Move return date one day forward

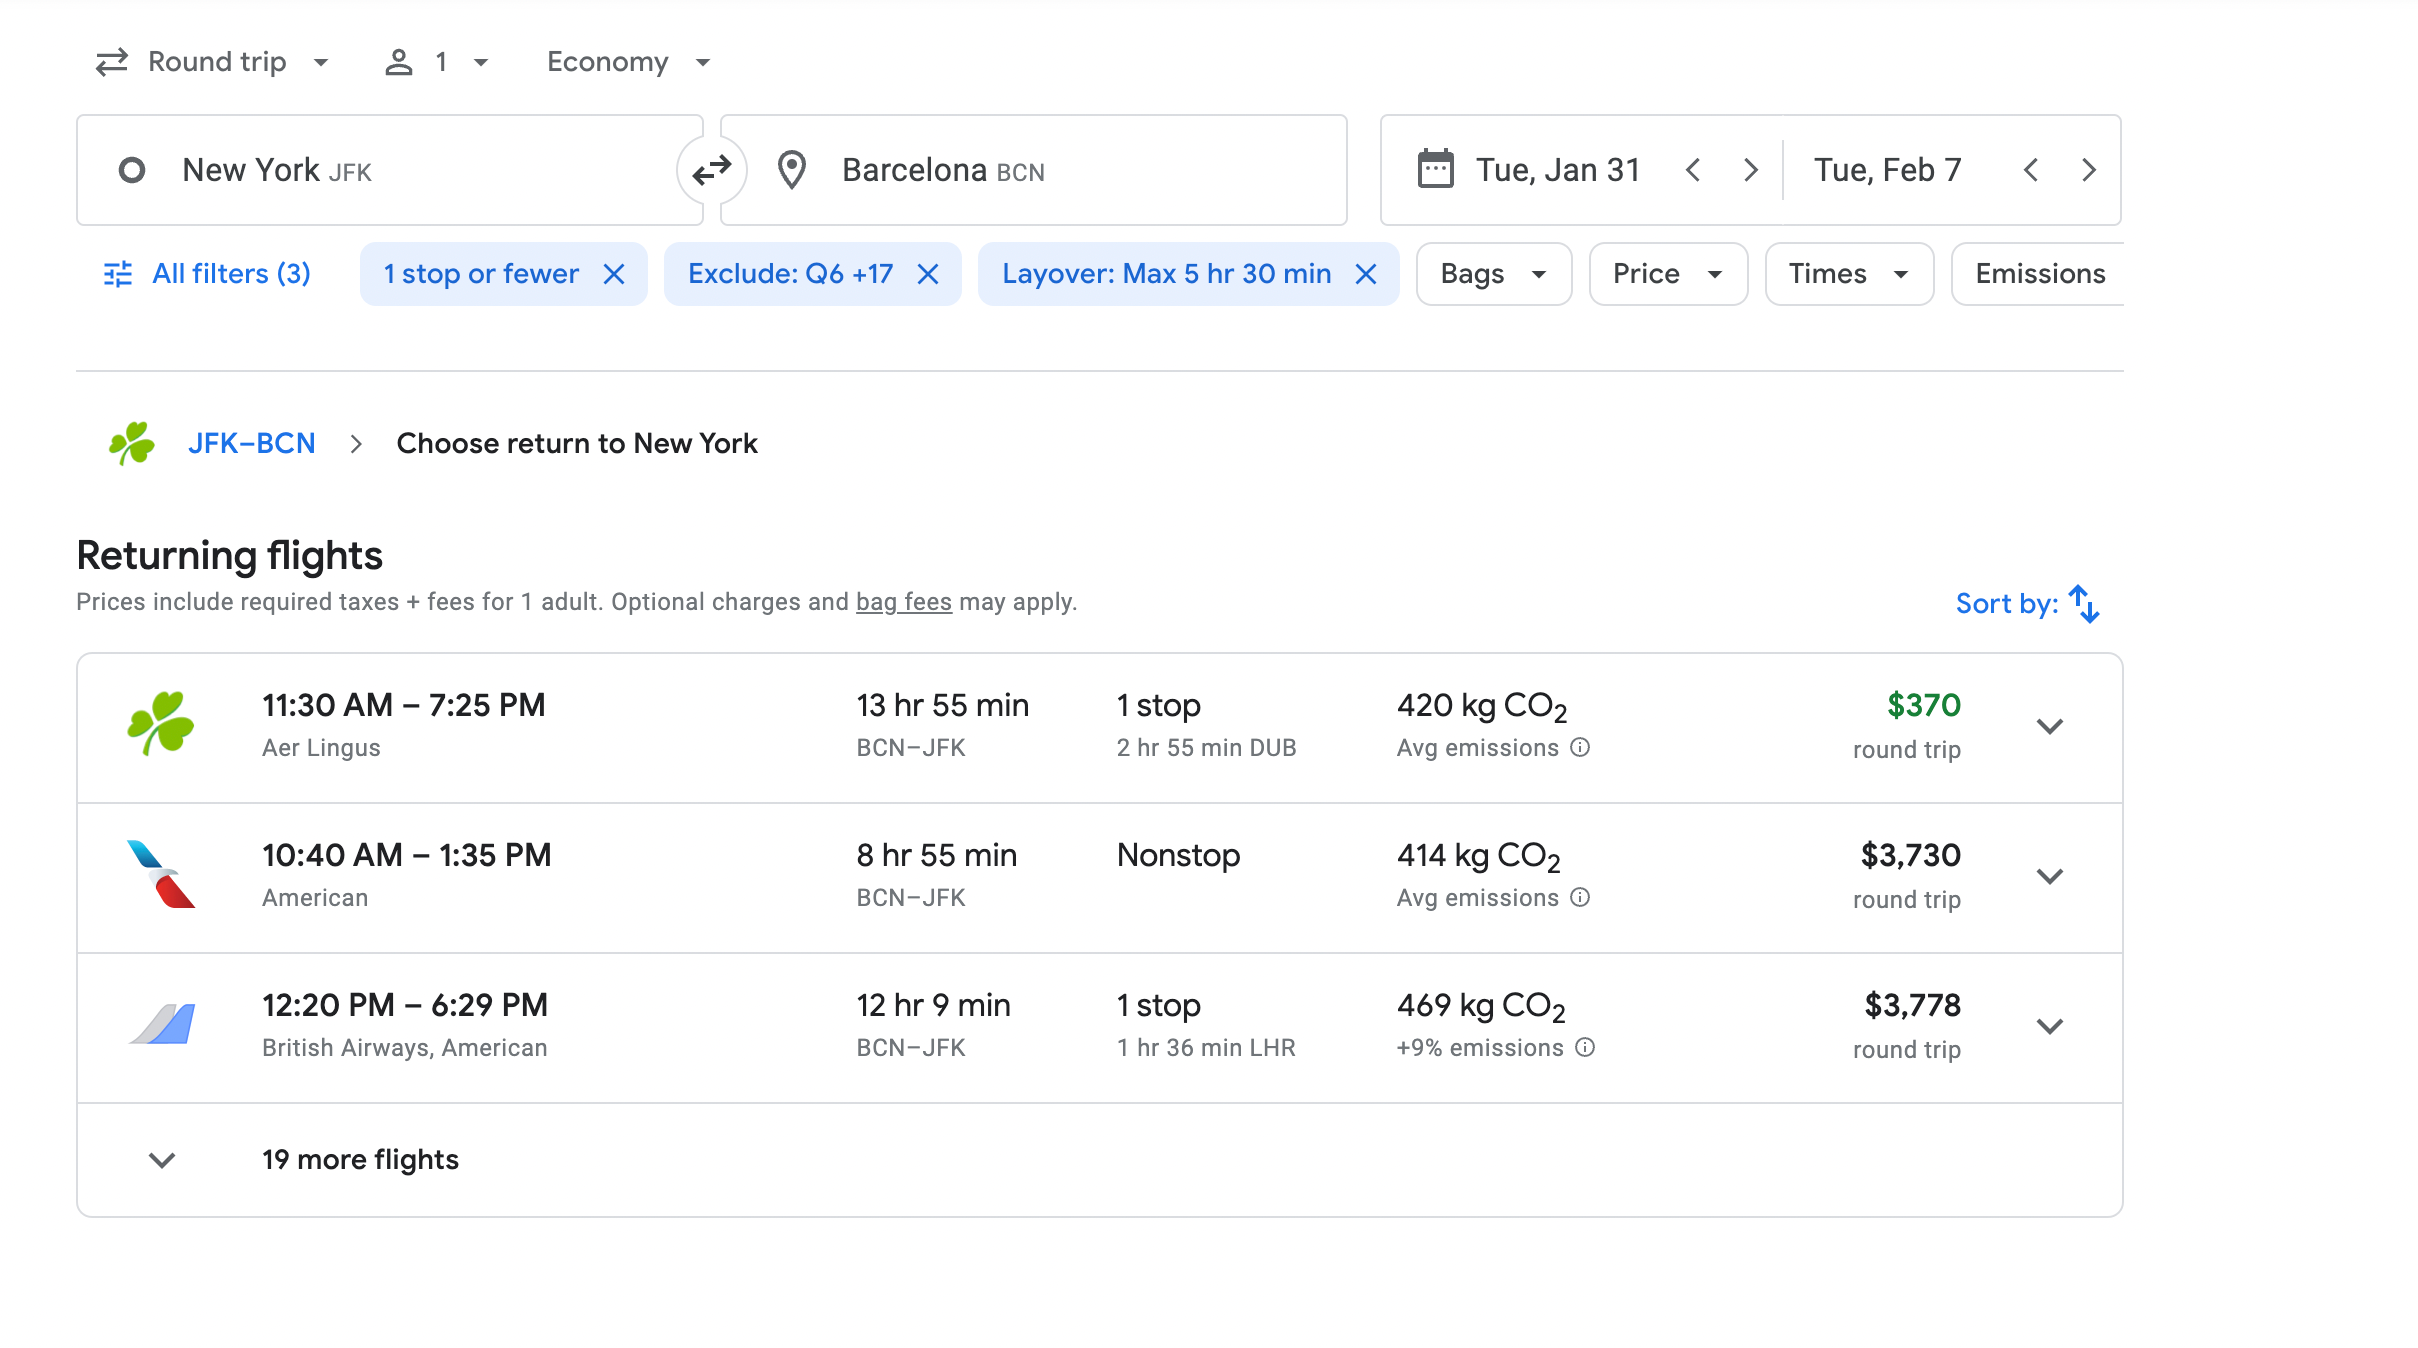(x=2088, y=170)
